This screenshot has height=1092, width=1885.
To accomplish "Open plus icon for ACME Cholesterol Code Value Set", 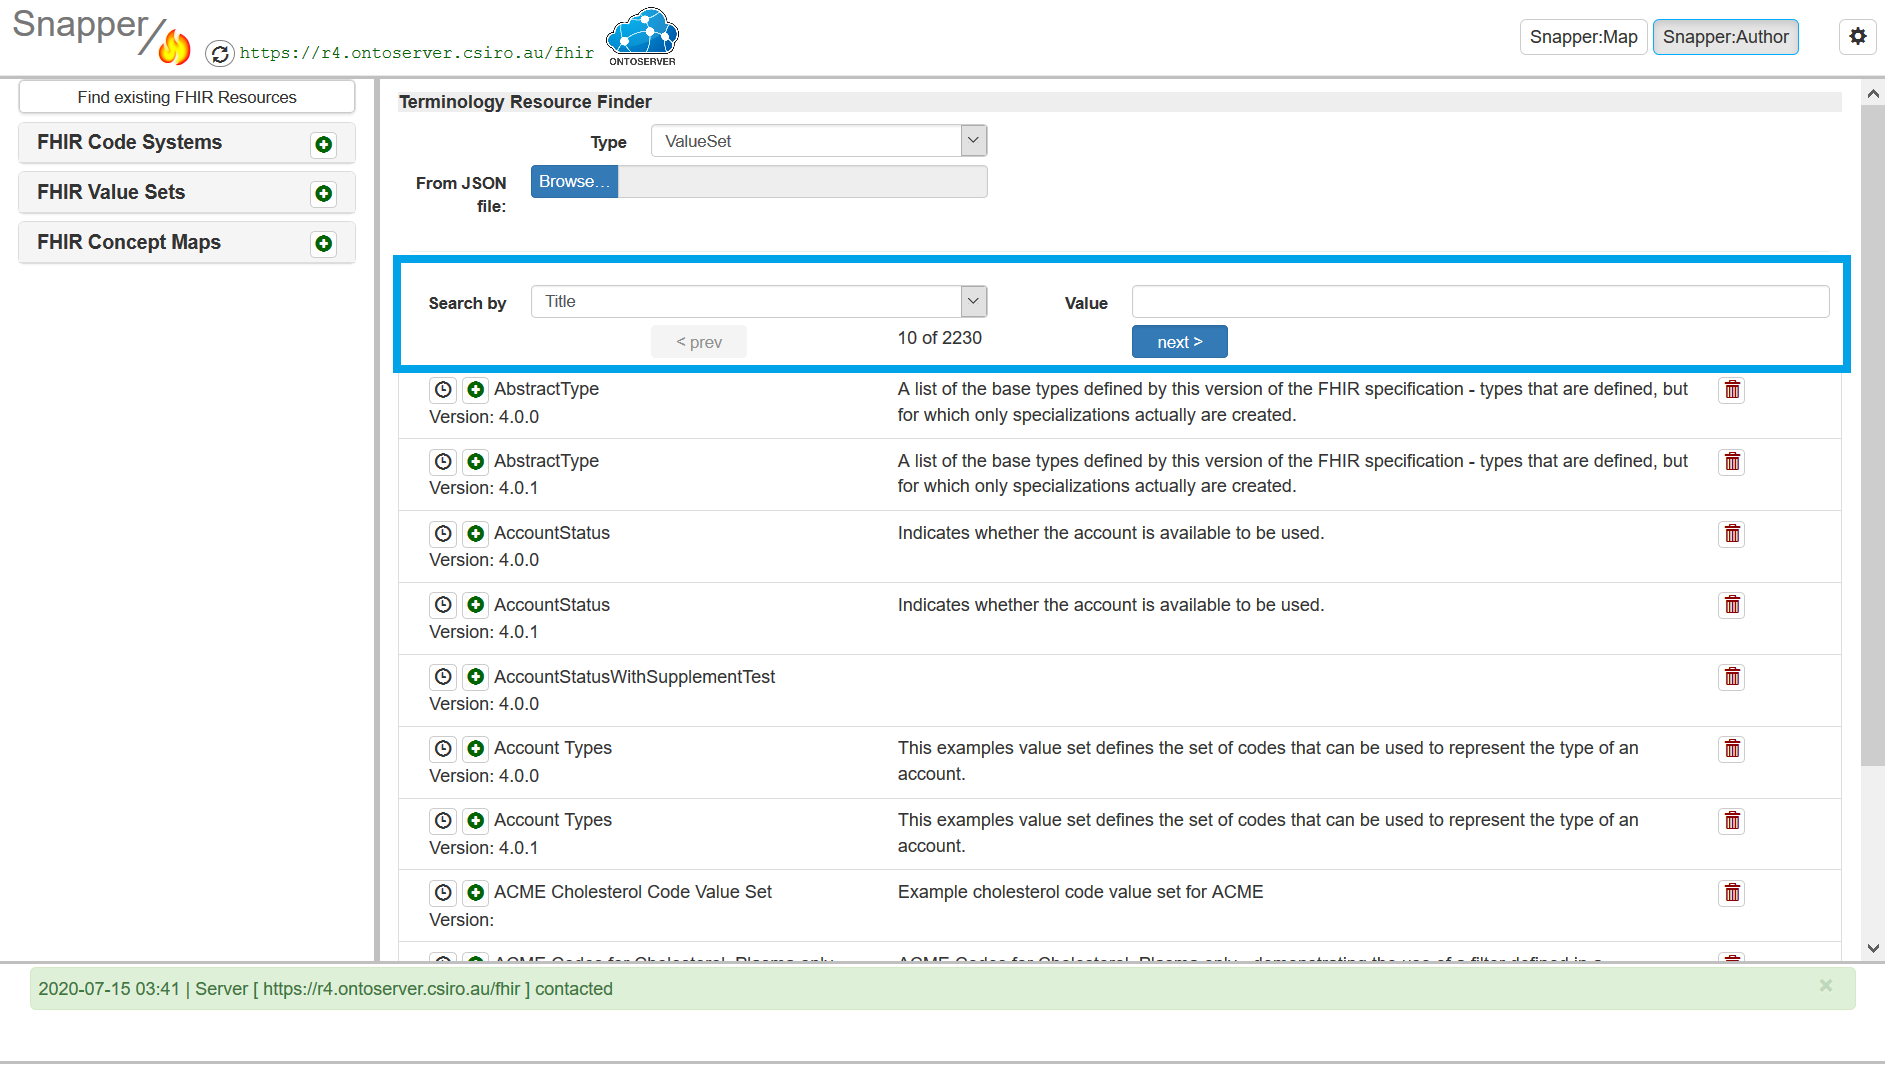I will click(476, 893).
